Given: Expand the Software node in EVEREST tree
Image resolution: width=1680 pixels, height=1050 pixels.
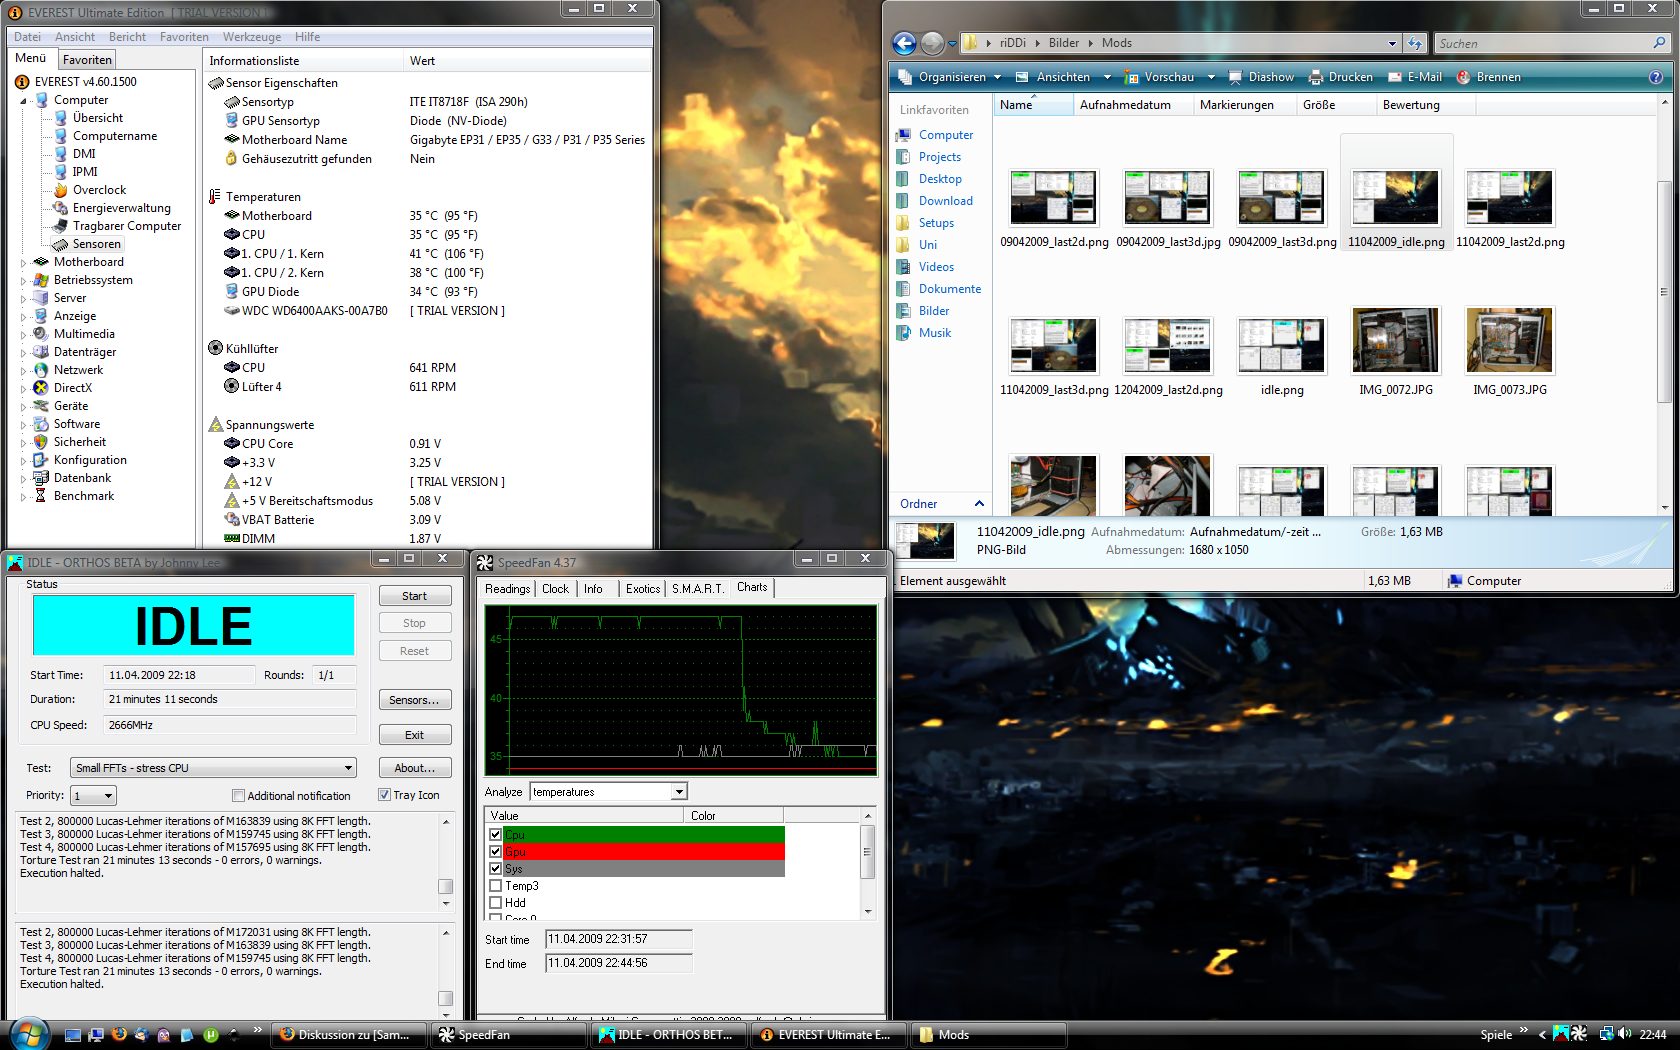Looking at the screenshot, I should [x=23, y=424].
